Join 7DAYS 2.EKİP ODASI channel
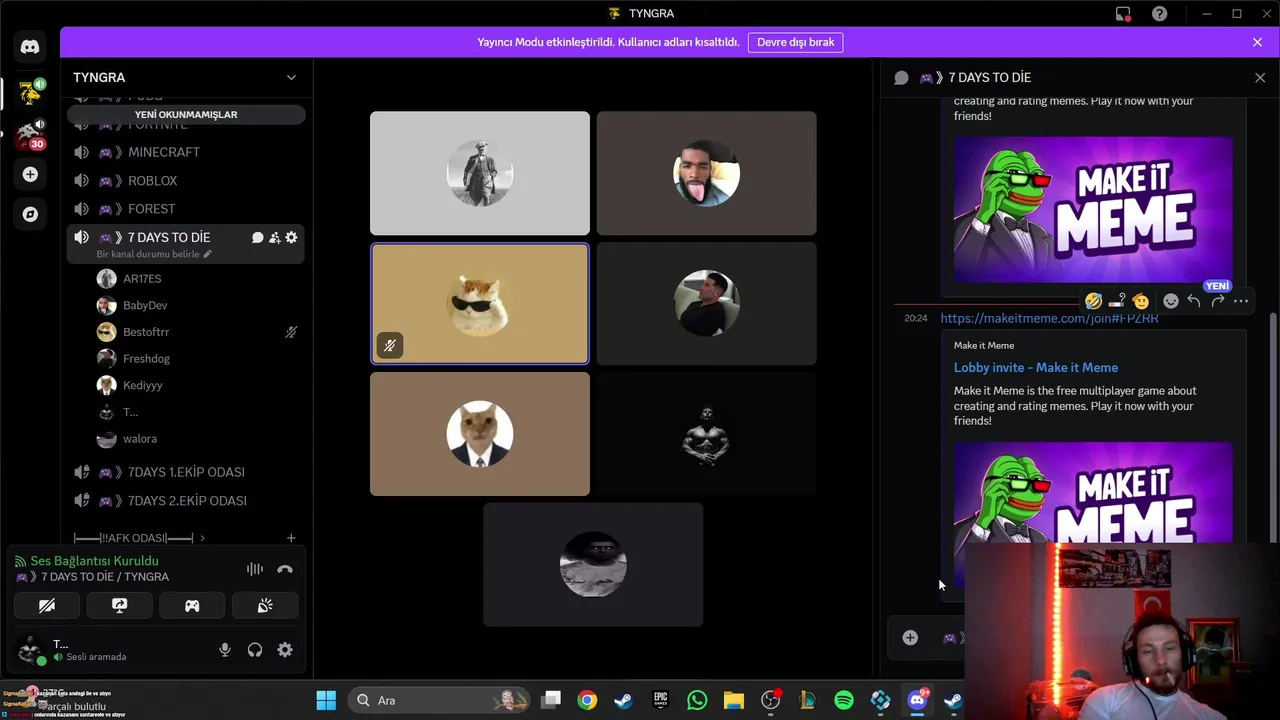Viewport: 1280px width, 720px height. click(x=185, y=501)
